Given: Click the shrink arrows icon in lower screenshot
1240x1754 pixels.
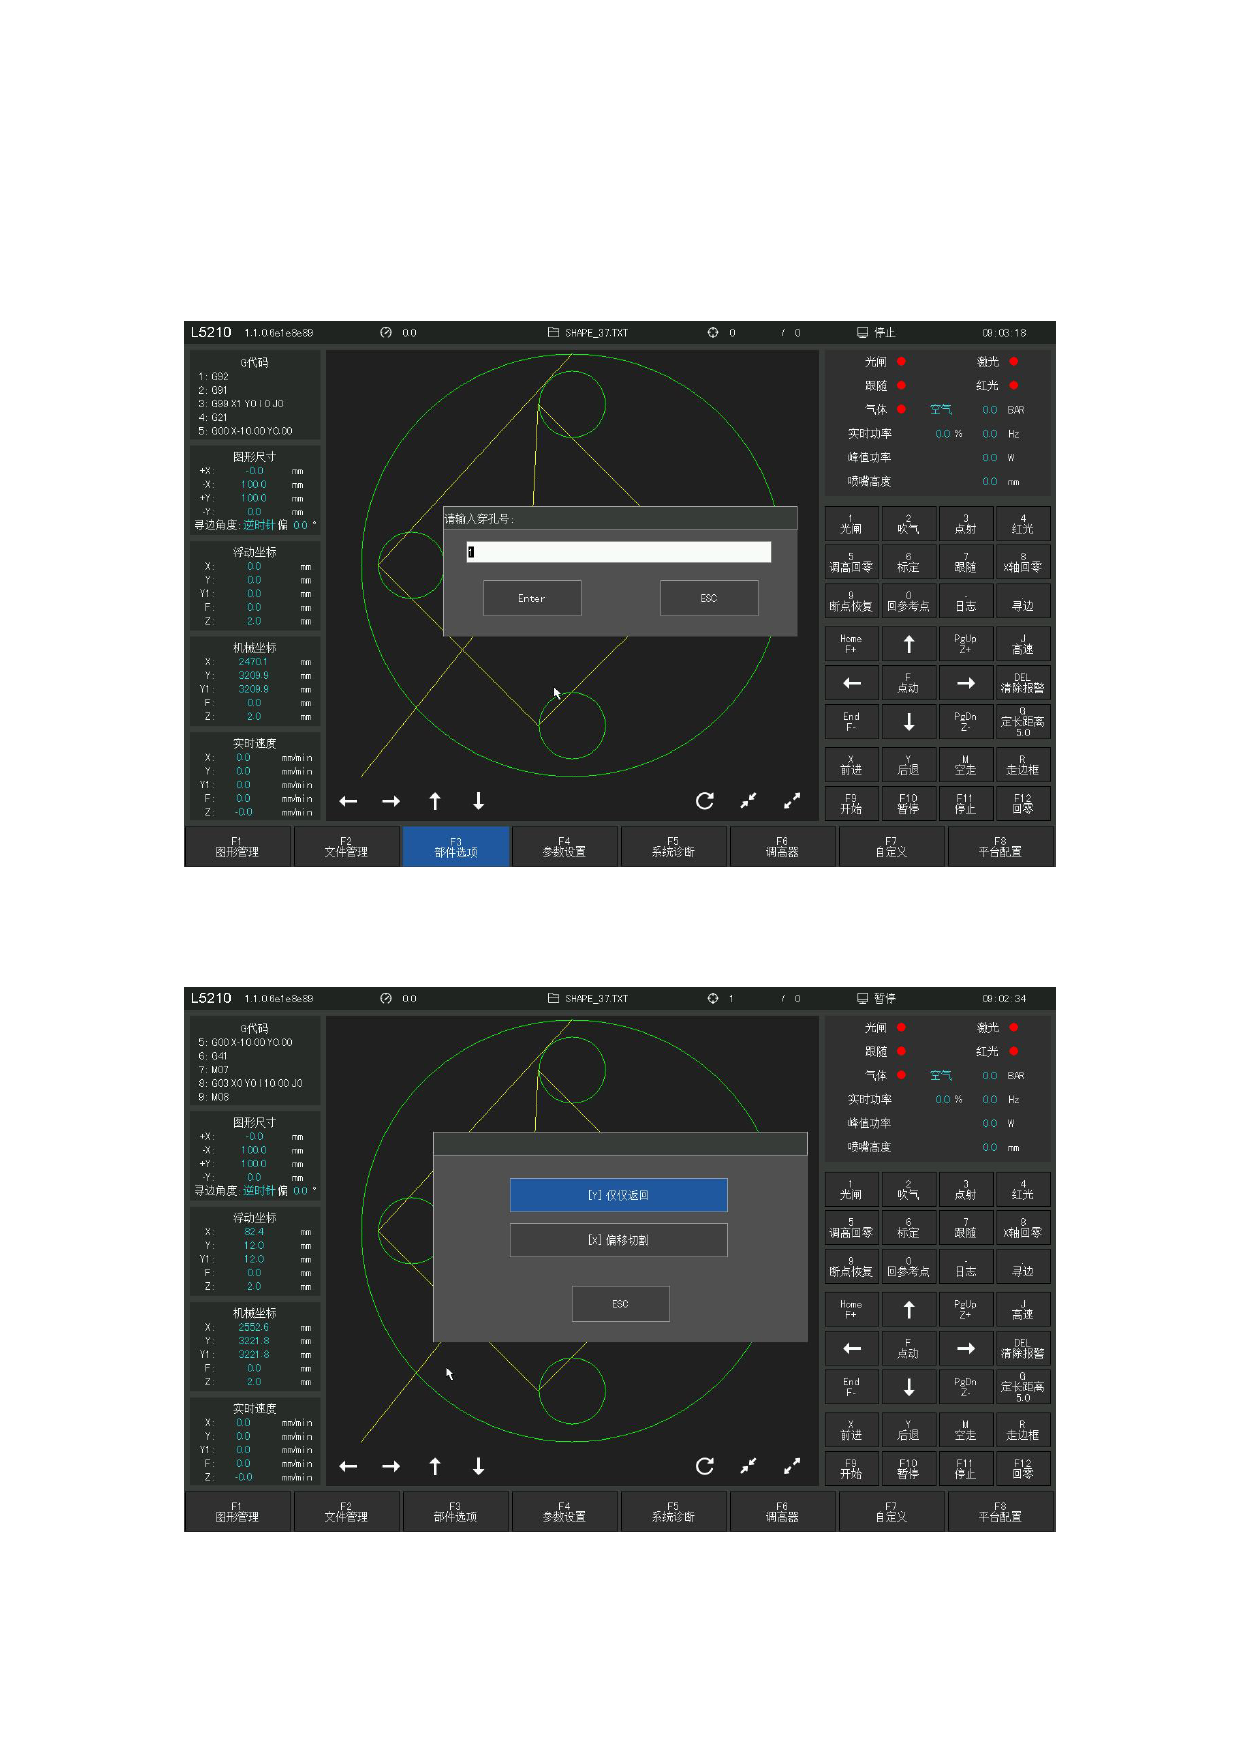Looking at the screenshot, I should pyautogui.click(x=748, y=1466).
